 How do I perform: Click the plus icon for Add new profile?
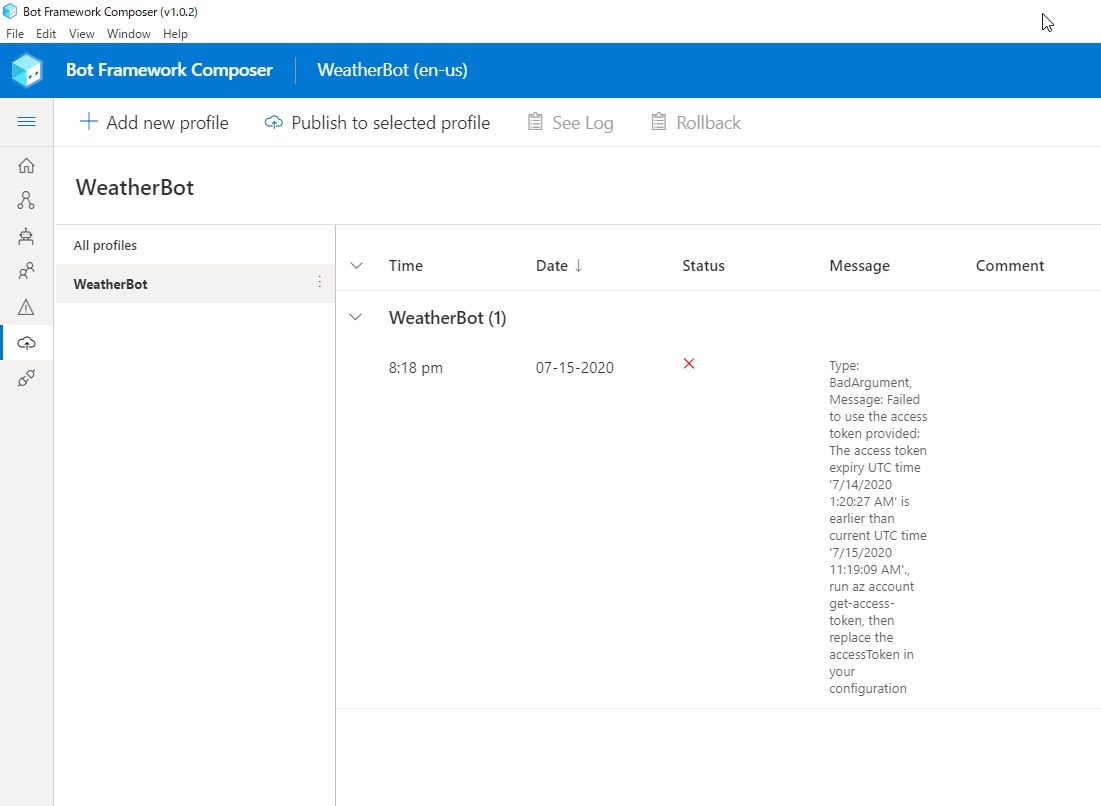click(x=88, y=121)
